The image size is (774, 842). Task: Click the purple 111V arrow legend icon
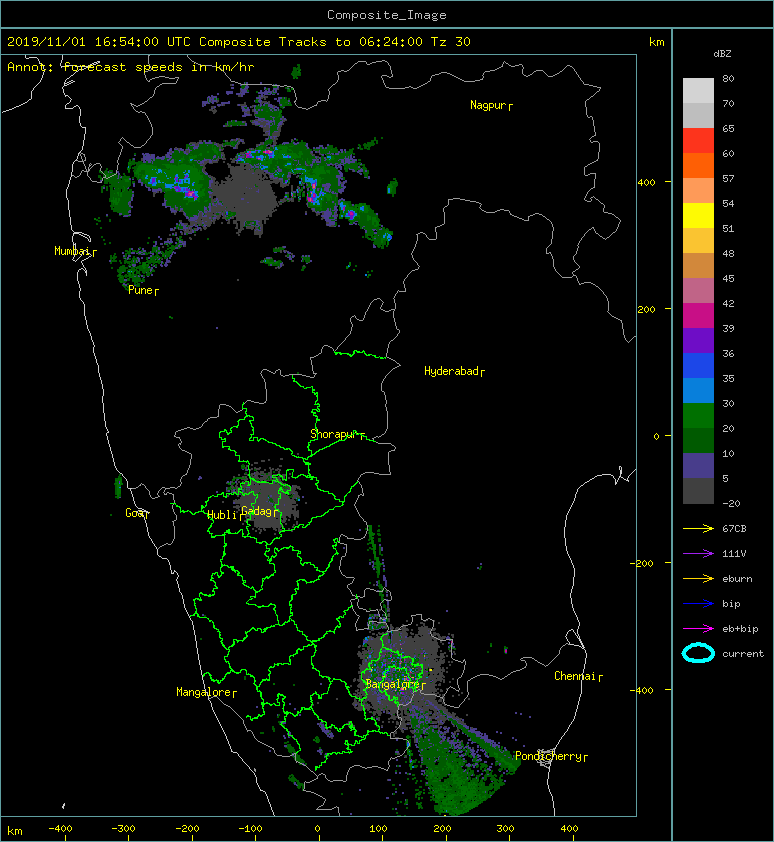point(698,554)
